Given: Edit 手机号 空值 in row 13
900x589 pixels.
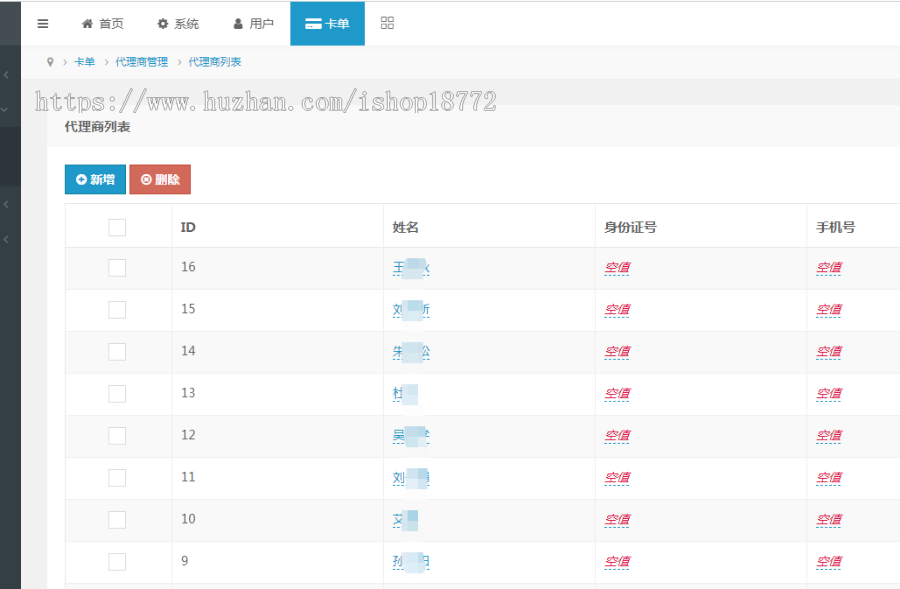Looking at the screenshot, I should pyautogui.click(x=829, y=393).
